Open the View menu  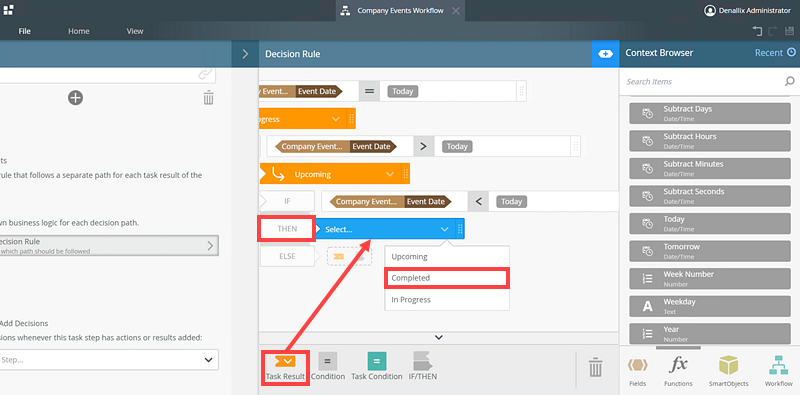pyautogui.click(x=135, y=31)
